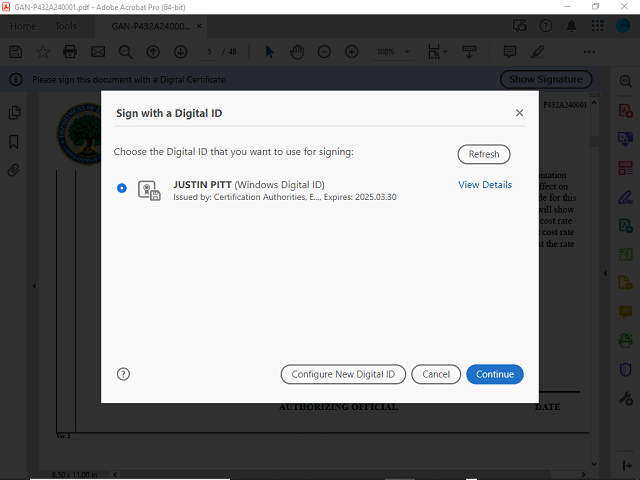
Task: Open View Details for the digital ID
Action: coord(484,185)
